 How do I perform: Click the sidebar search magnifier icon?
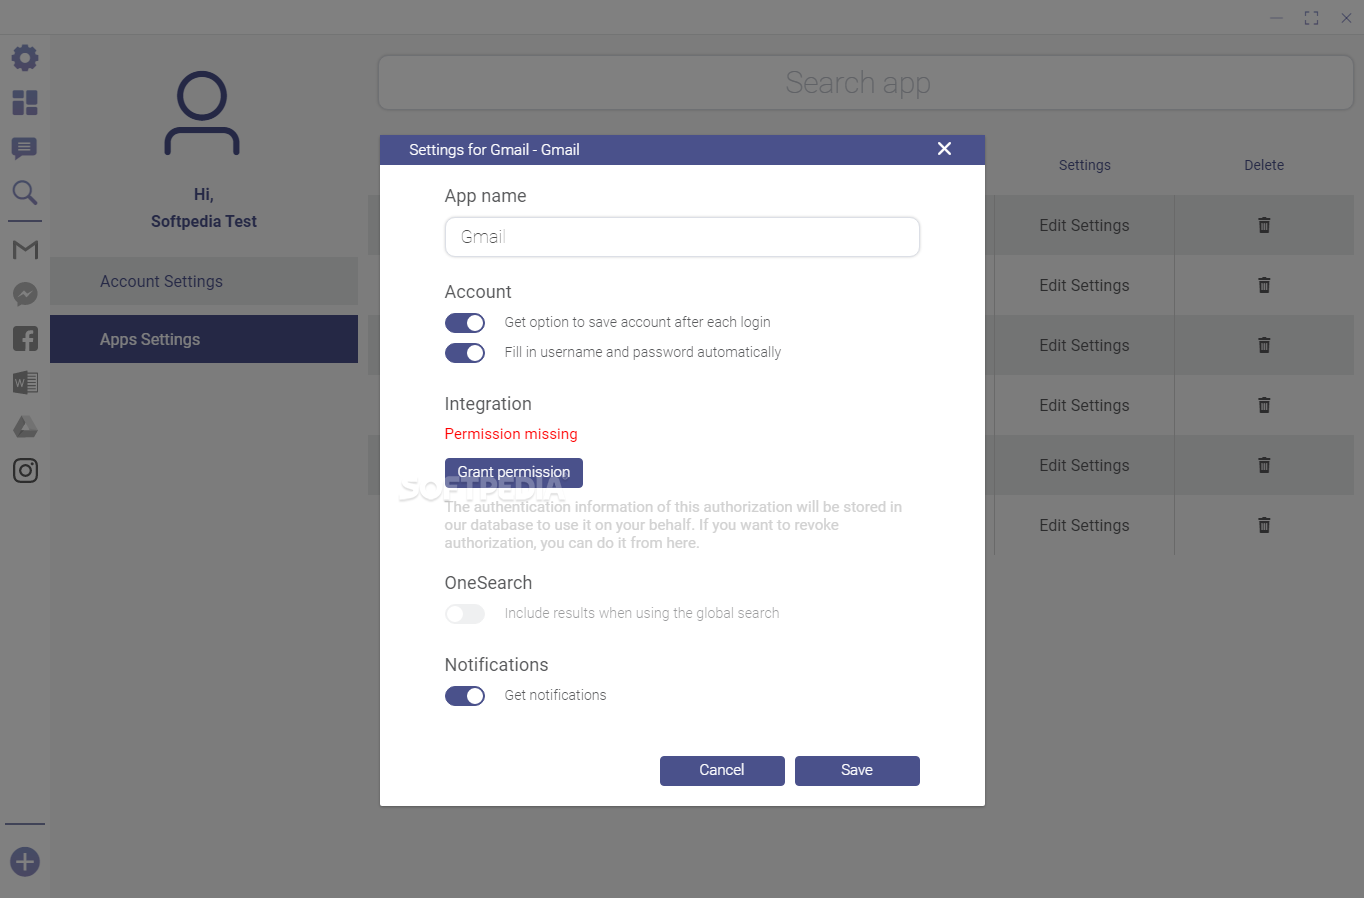25,192
